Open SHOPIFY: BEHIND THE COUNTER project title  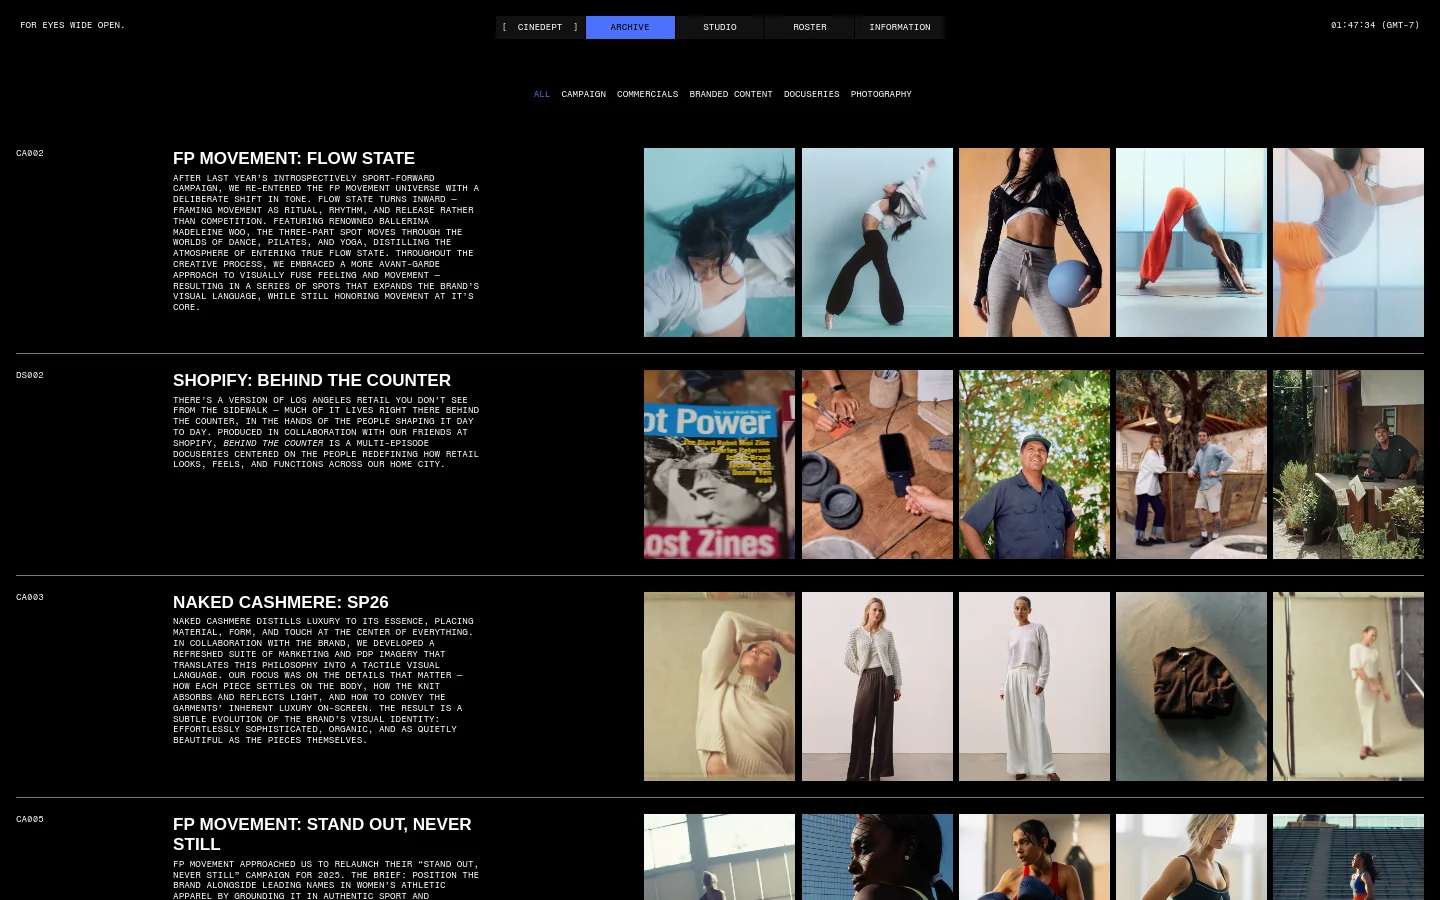pyautogui.click(x=312, y=380)
